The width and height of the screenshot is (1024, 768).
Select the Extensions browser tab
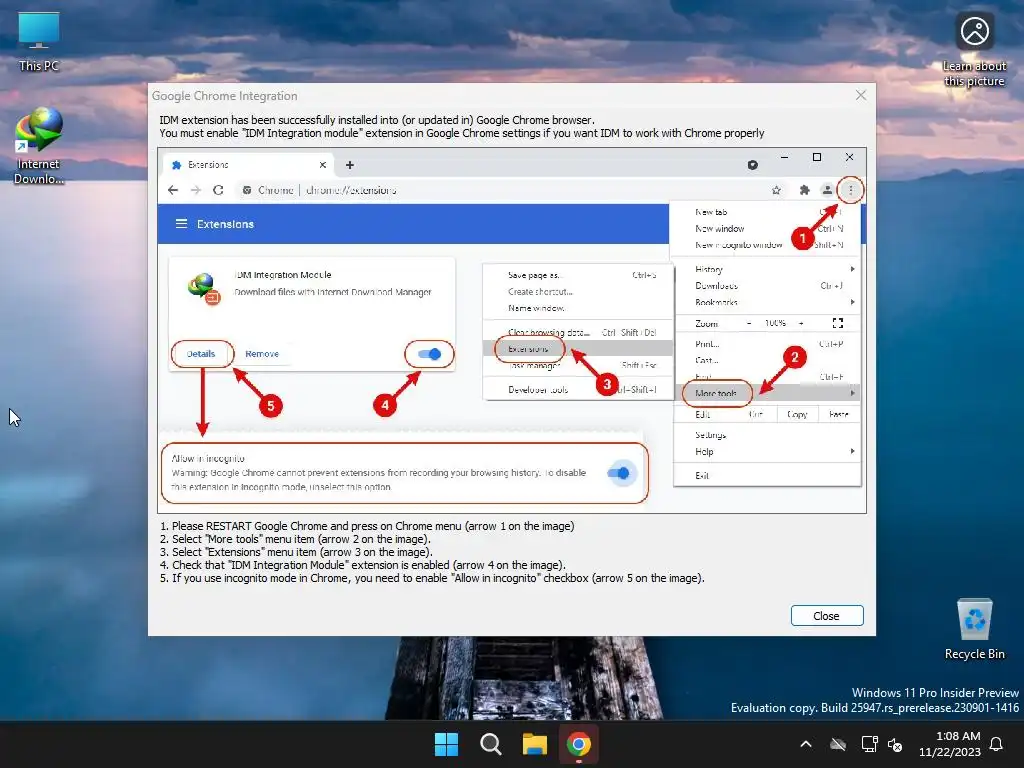[248, 165]
